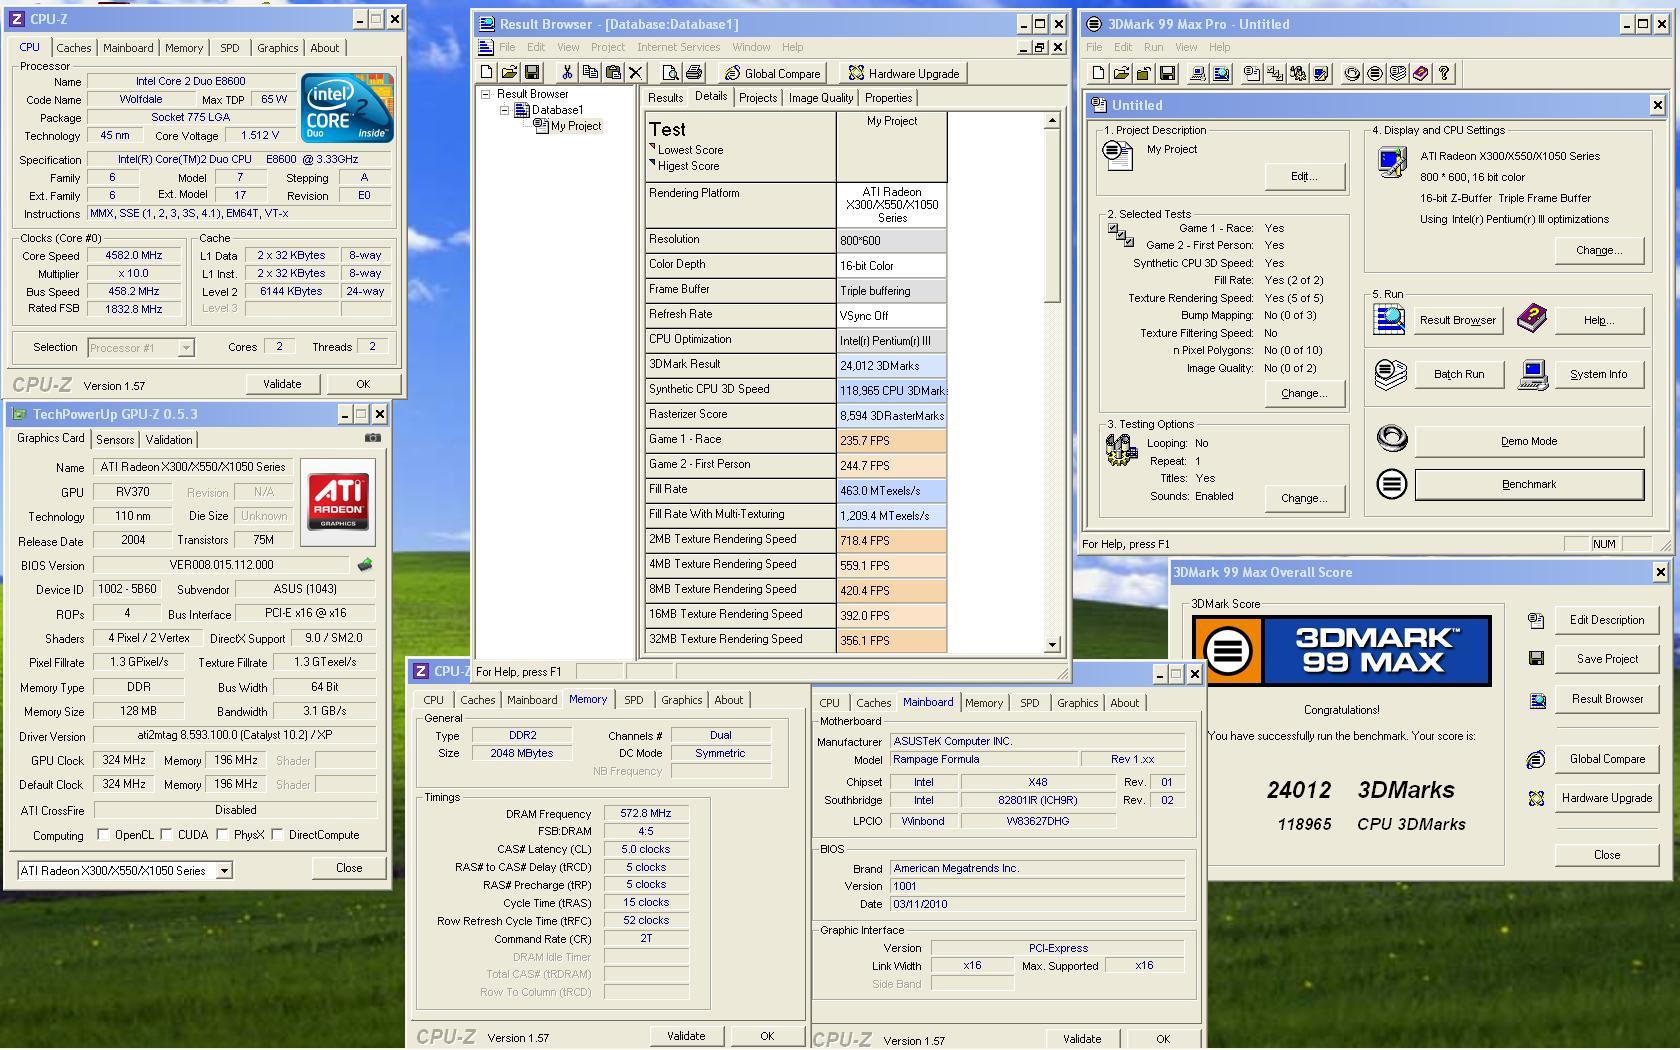Click Edit button in Project Description
Screen dimensions: 1680x1050
tap(1304, 176)
